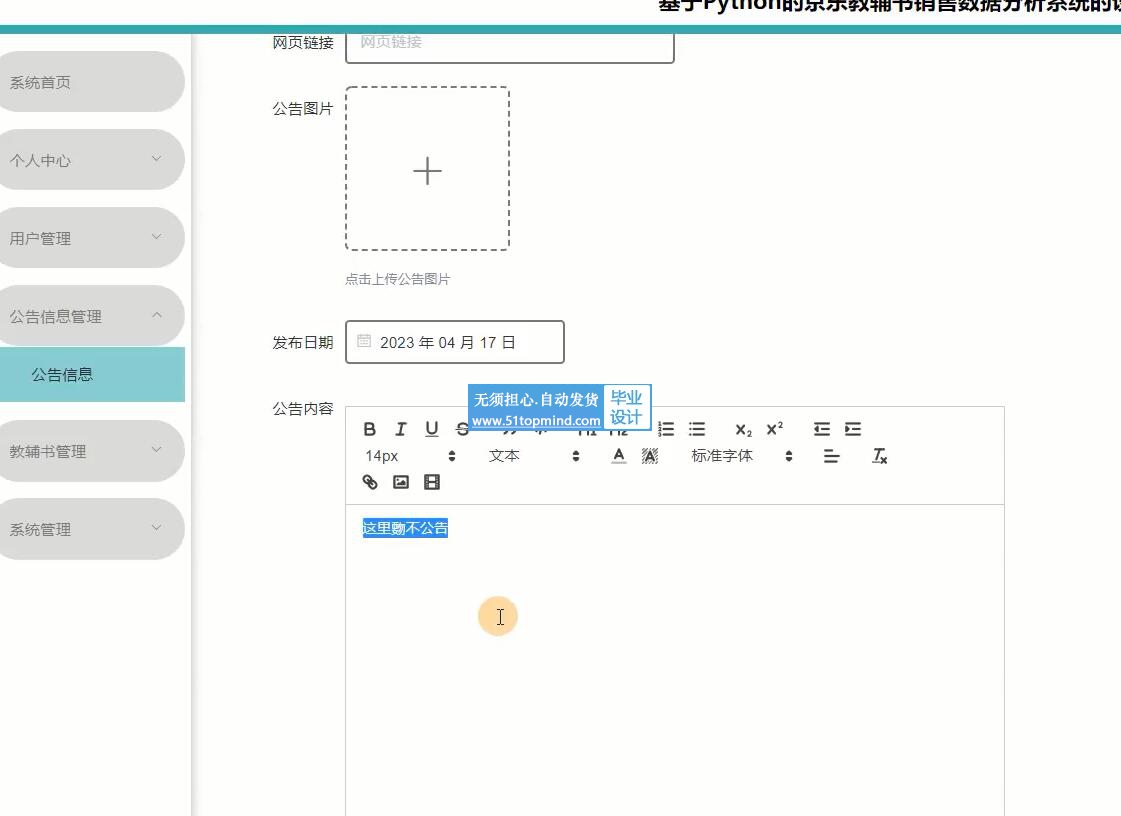Toggle italic formatting in editor

pyautogui.click(x=401, y=429)
